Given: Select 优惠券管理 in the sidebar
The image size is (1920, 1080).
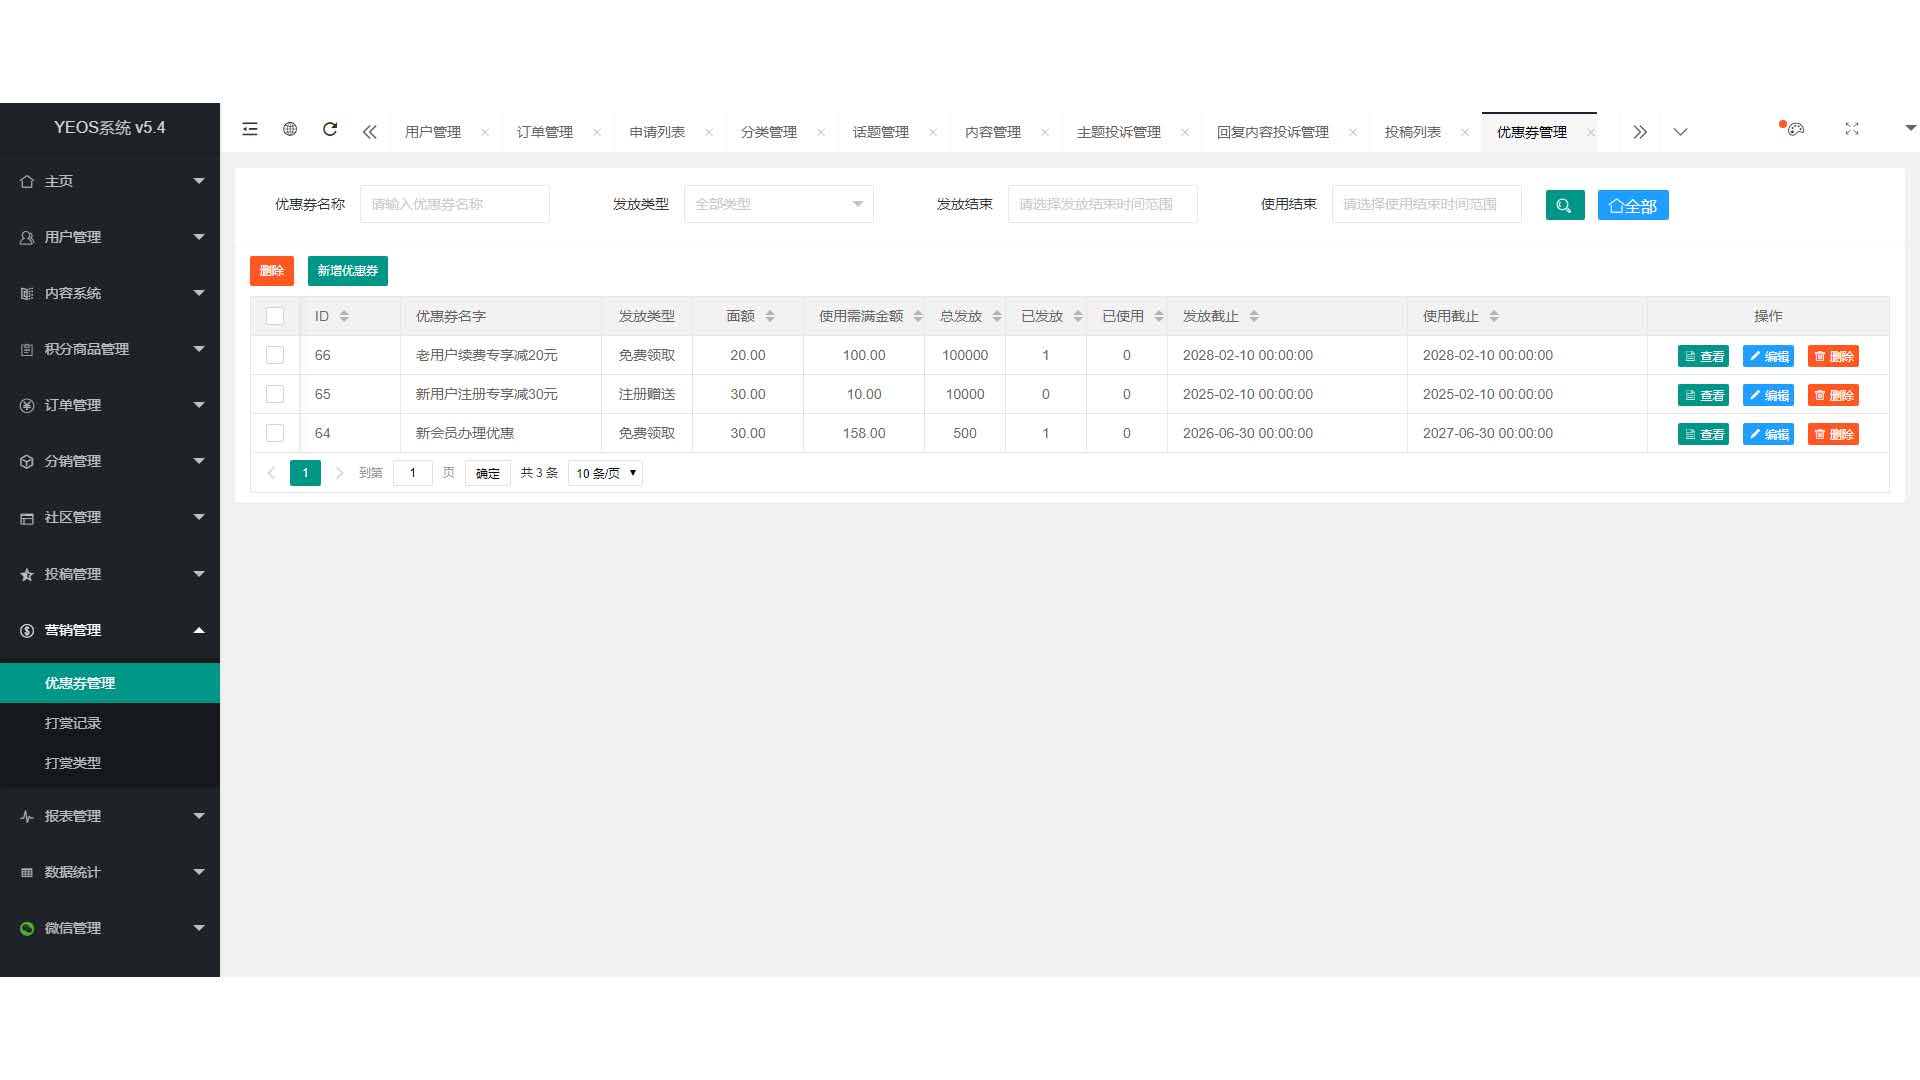Looking at the screenshot, I should [110, 683].
